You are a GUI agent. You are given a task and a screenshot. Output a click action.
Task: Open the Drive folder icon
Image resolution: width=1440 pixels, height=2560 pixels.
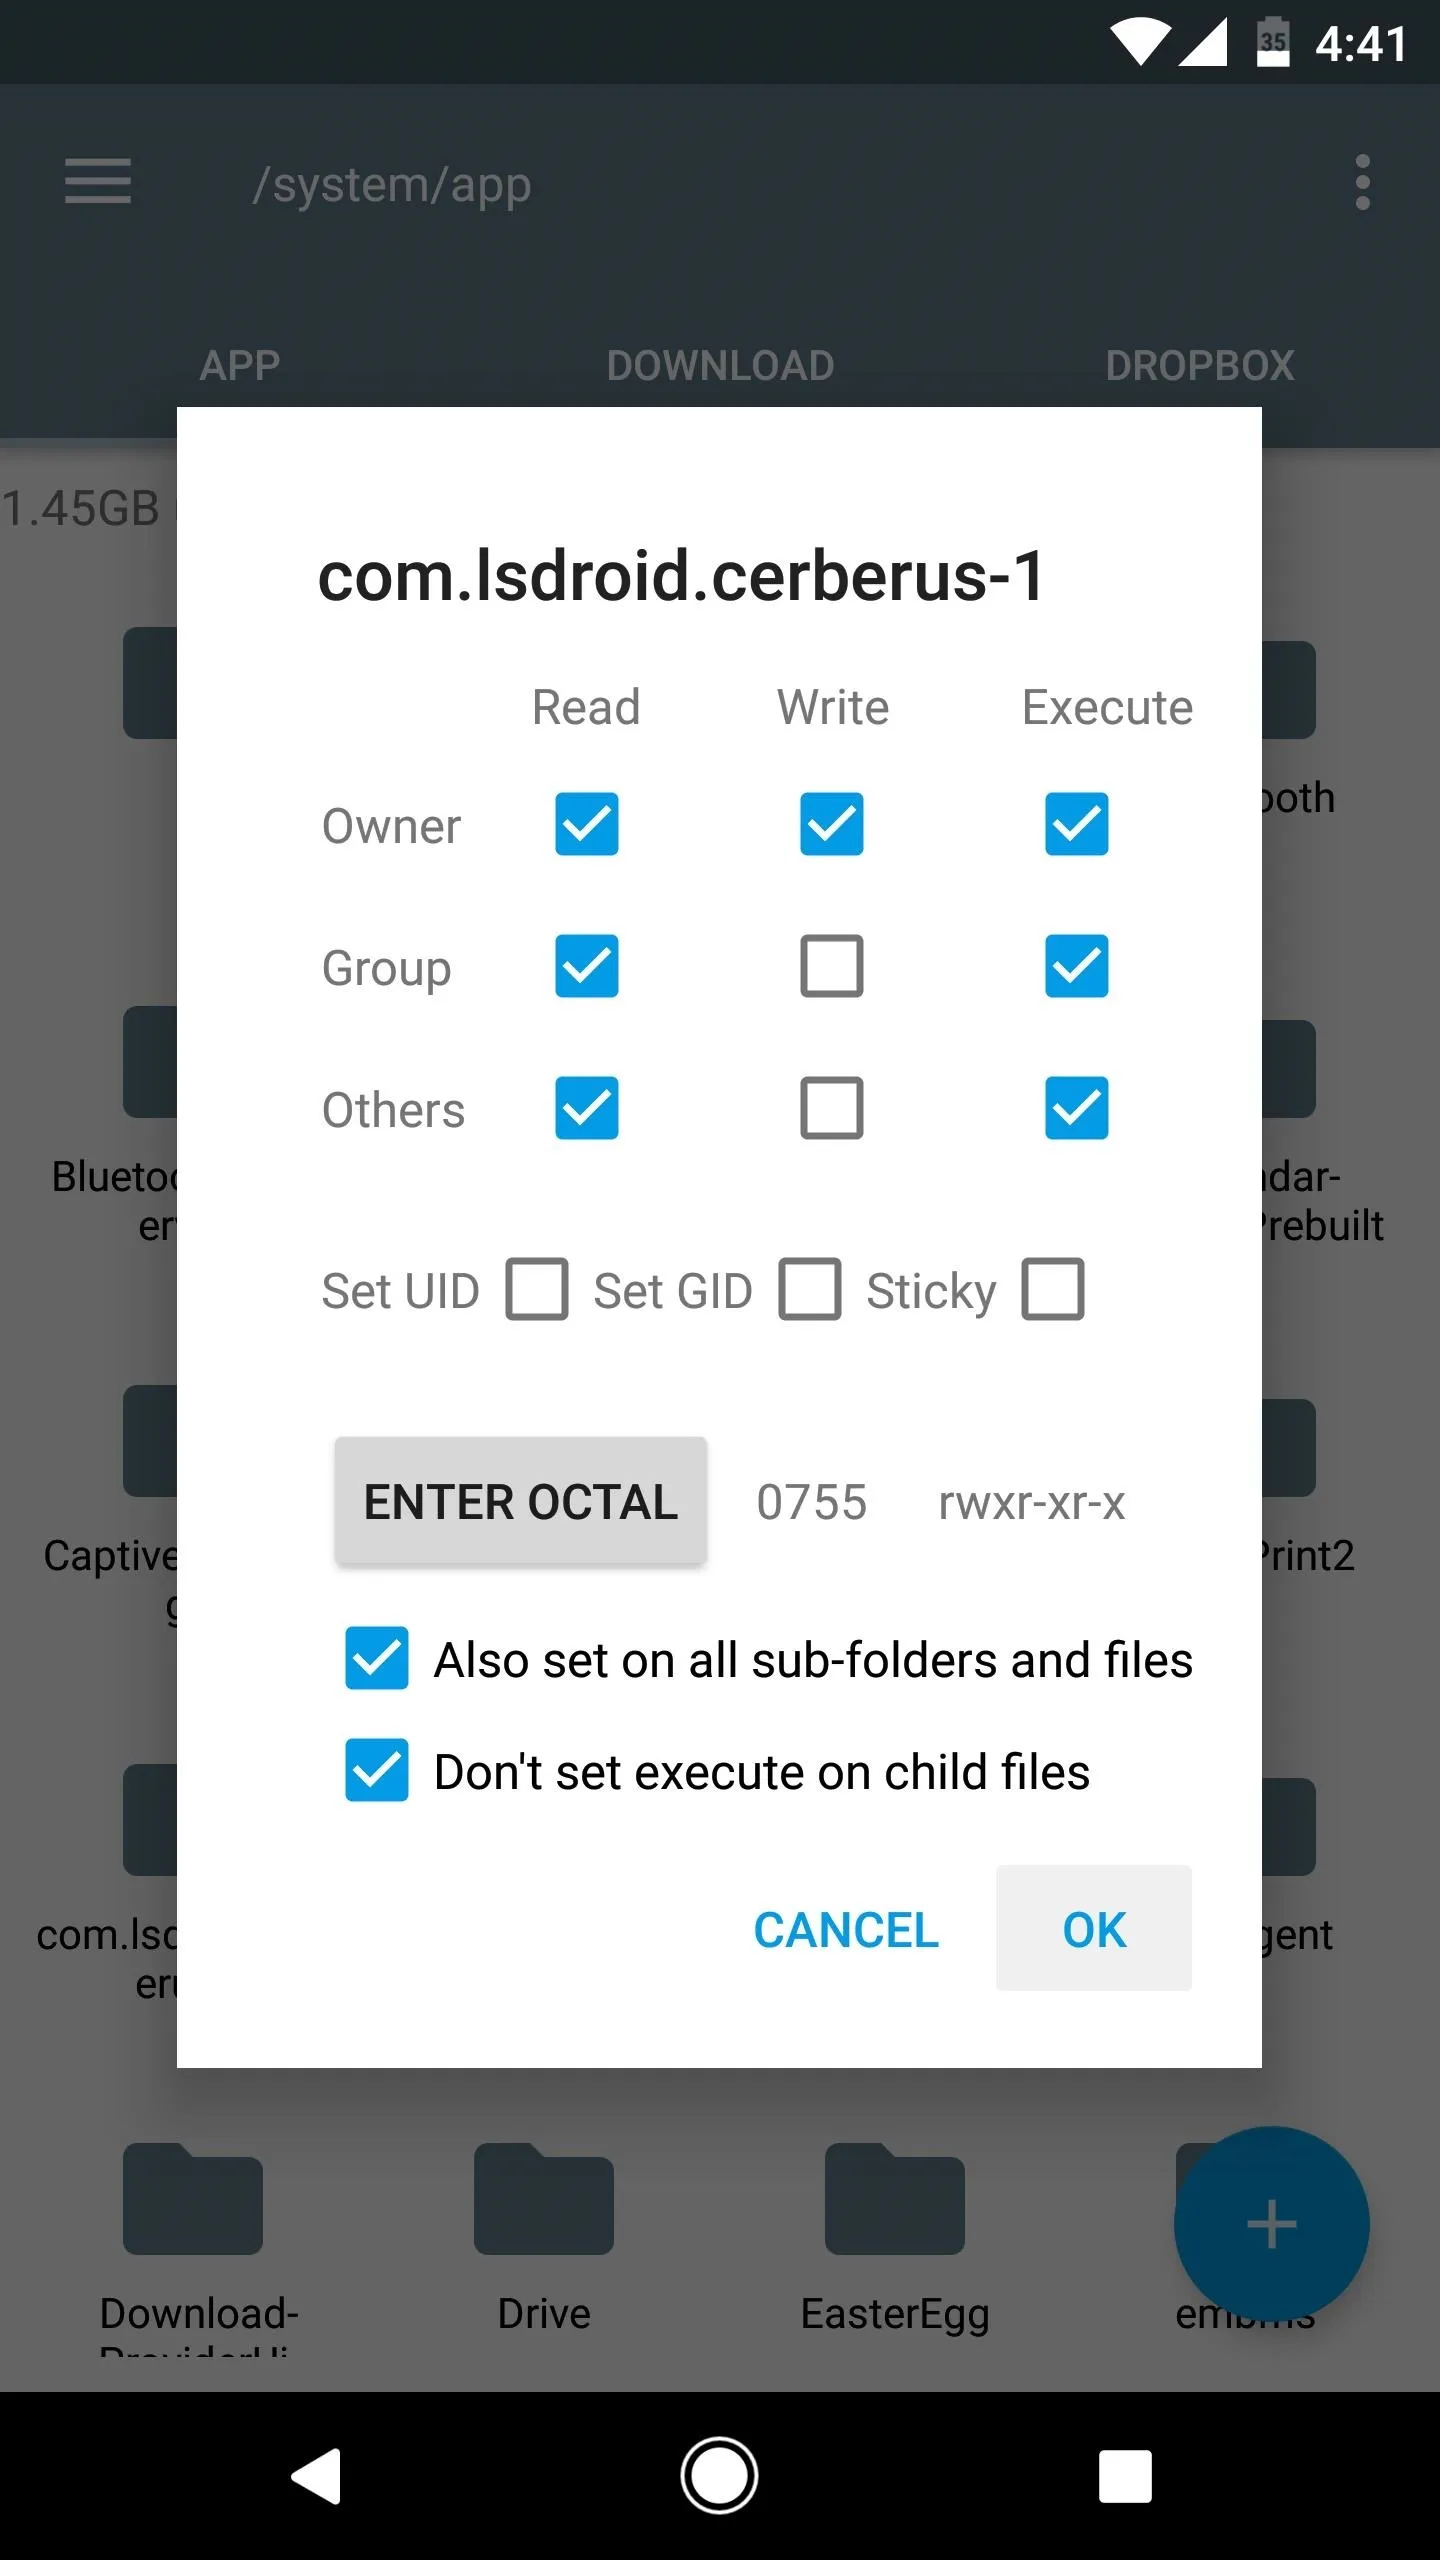pyautogui.click(x=544, y=2198)
